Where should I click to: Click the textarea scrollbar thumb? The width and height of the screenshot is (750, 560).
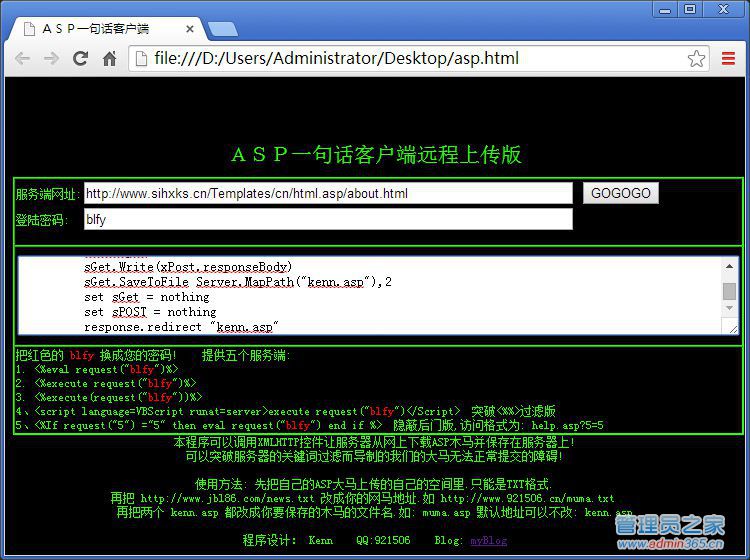[729, 291]
